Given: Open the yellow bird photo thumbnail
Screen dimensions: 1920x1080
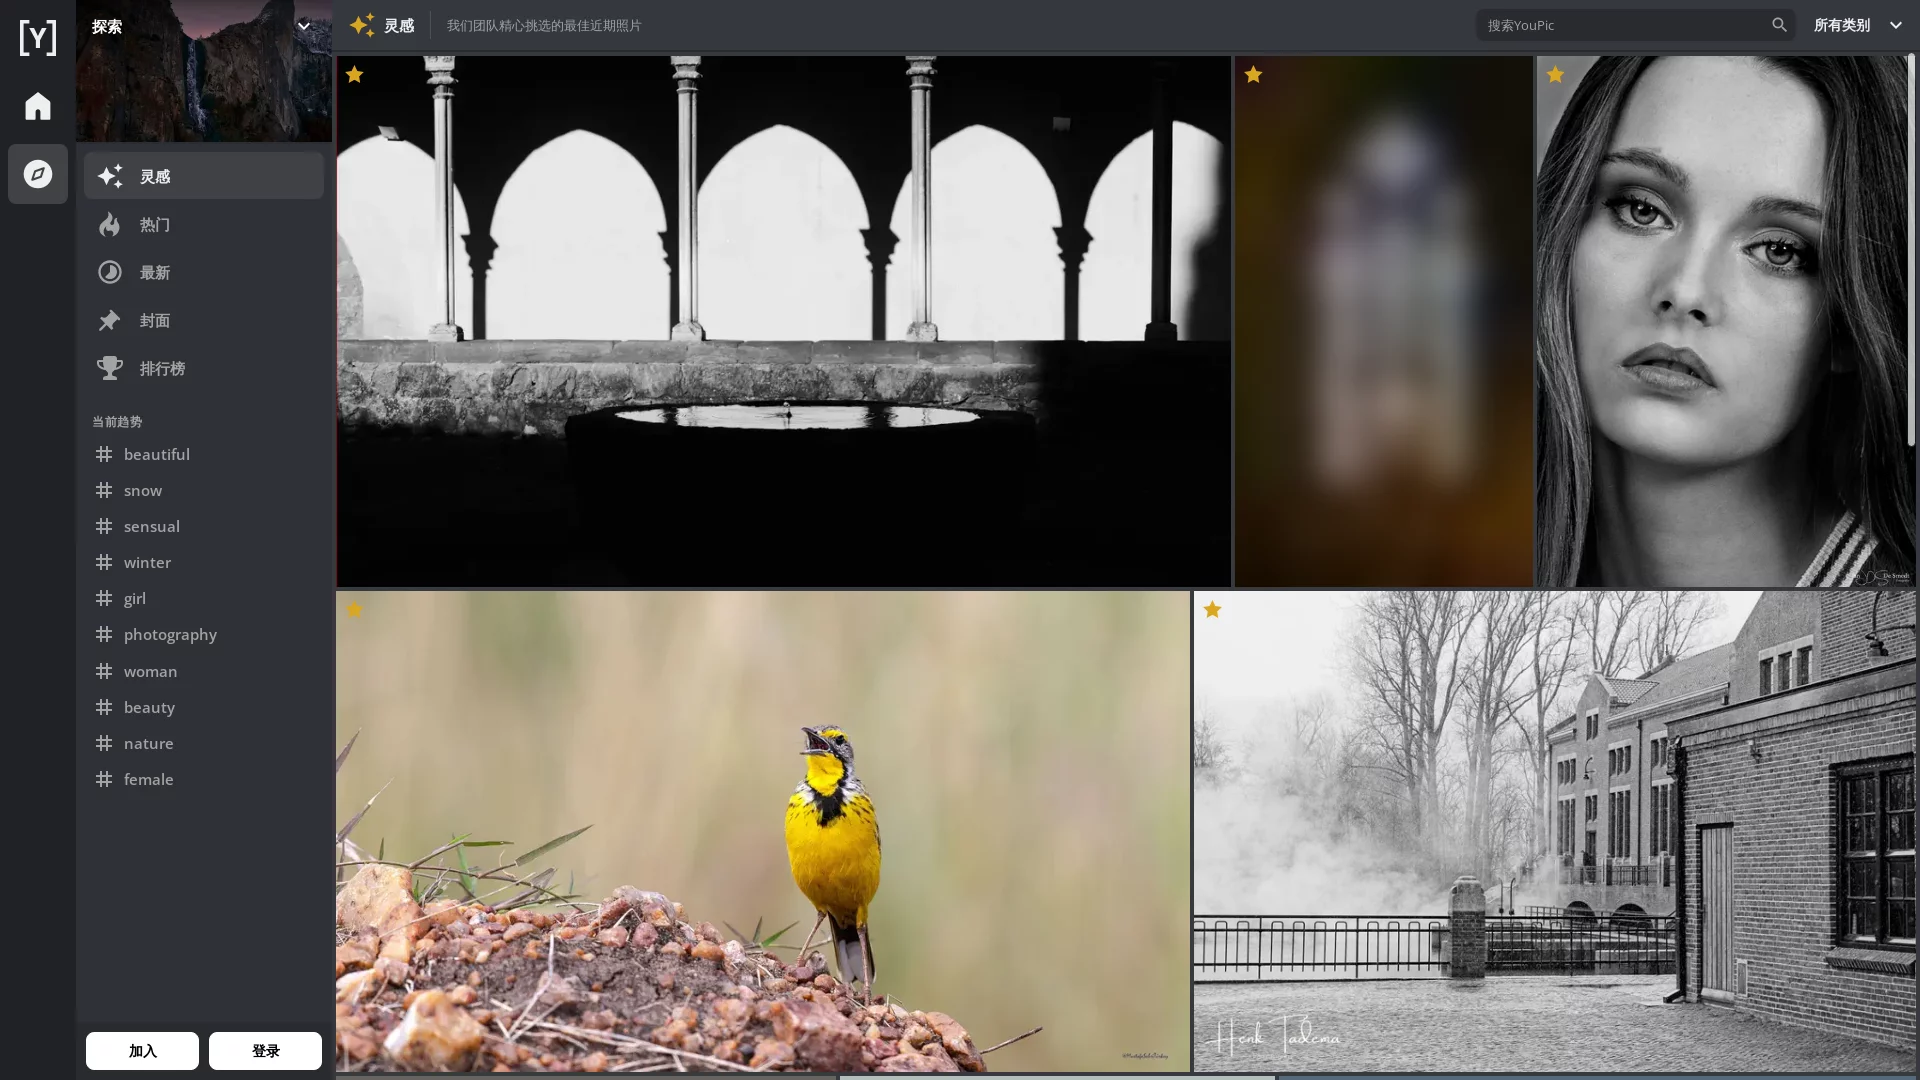Looking at the screenshot, I should coord(762,830).
